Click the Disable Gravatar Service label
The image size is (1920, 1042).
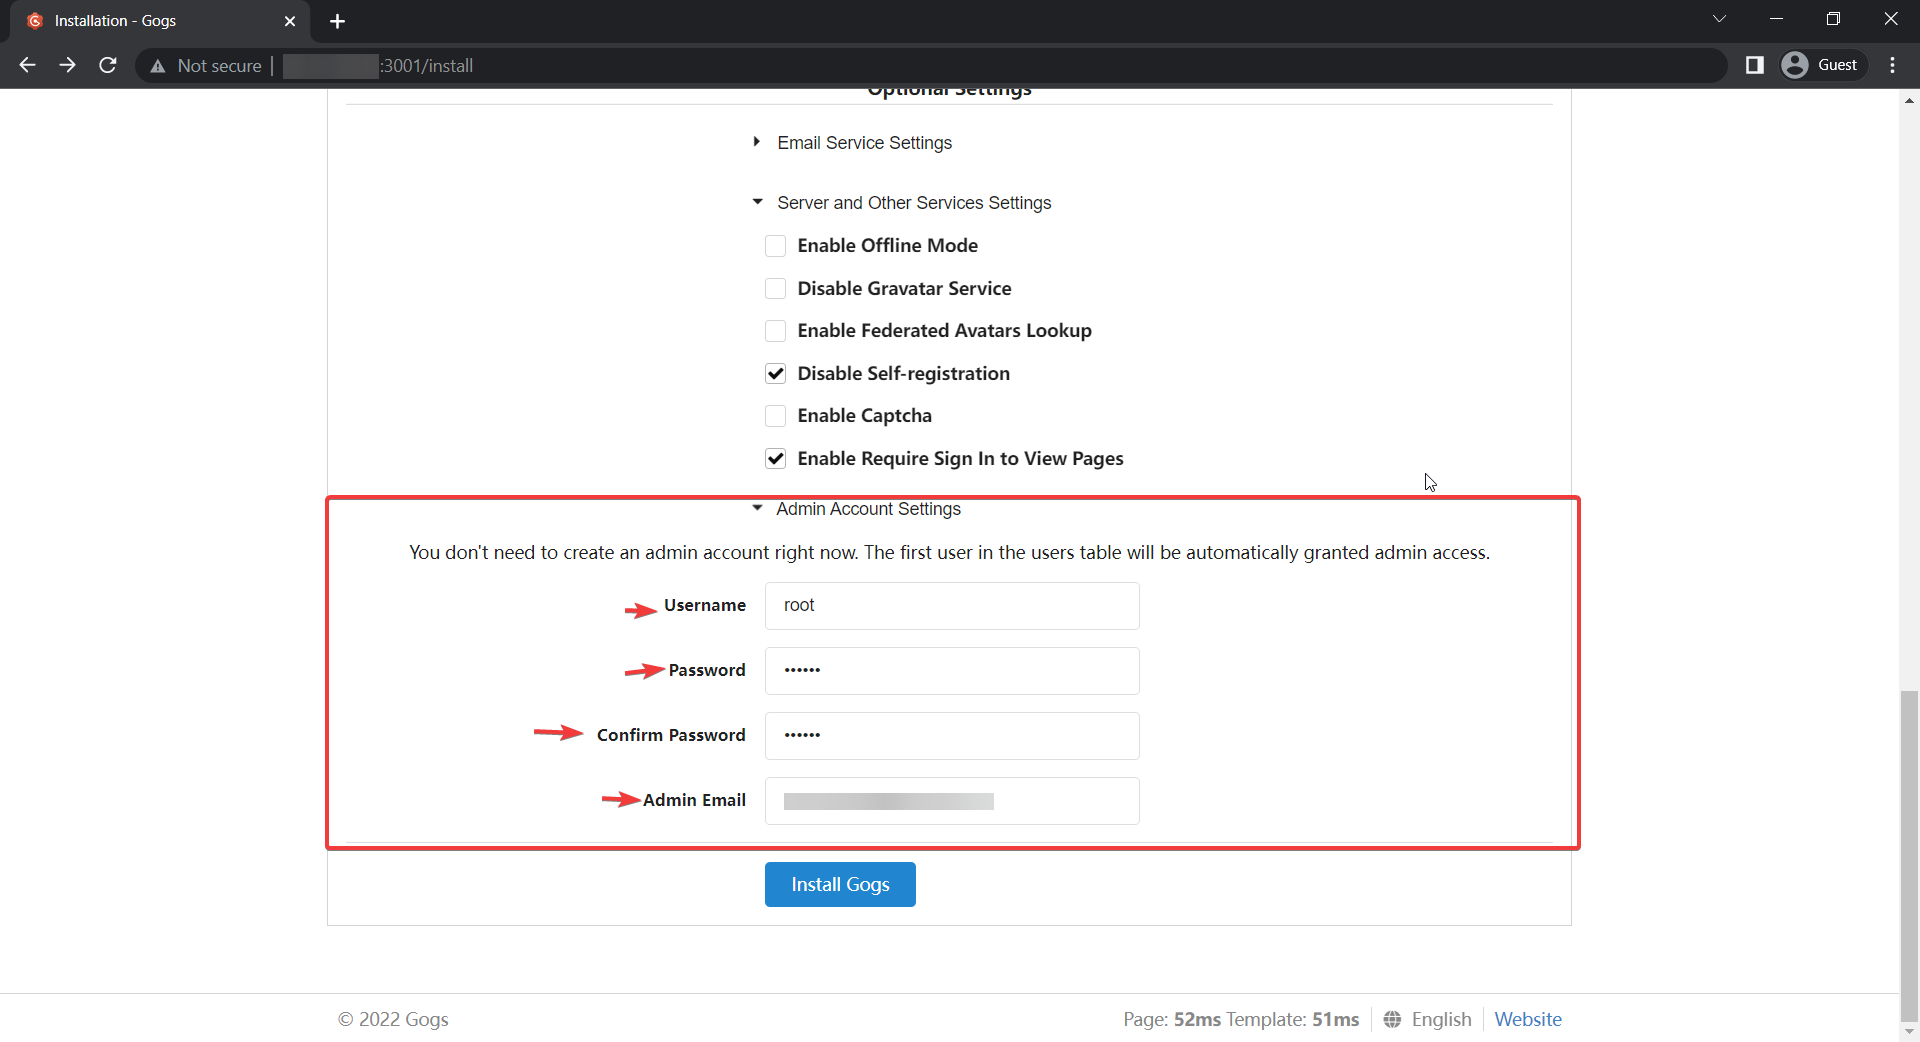click(904, 289)
